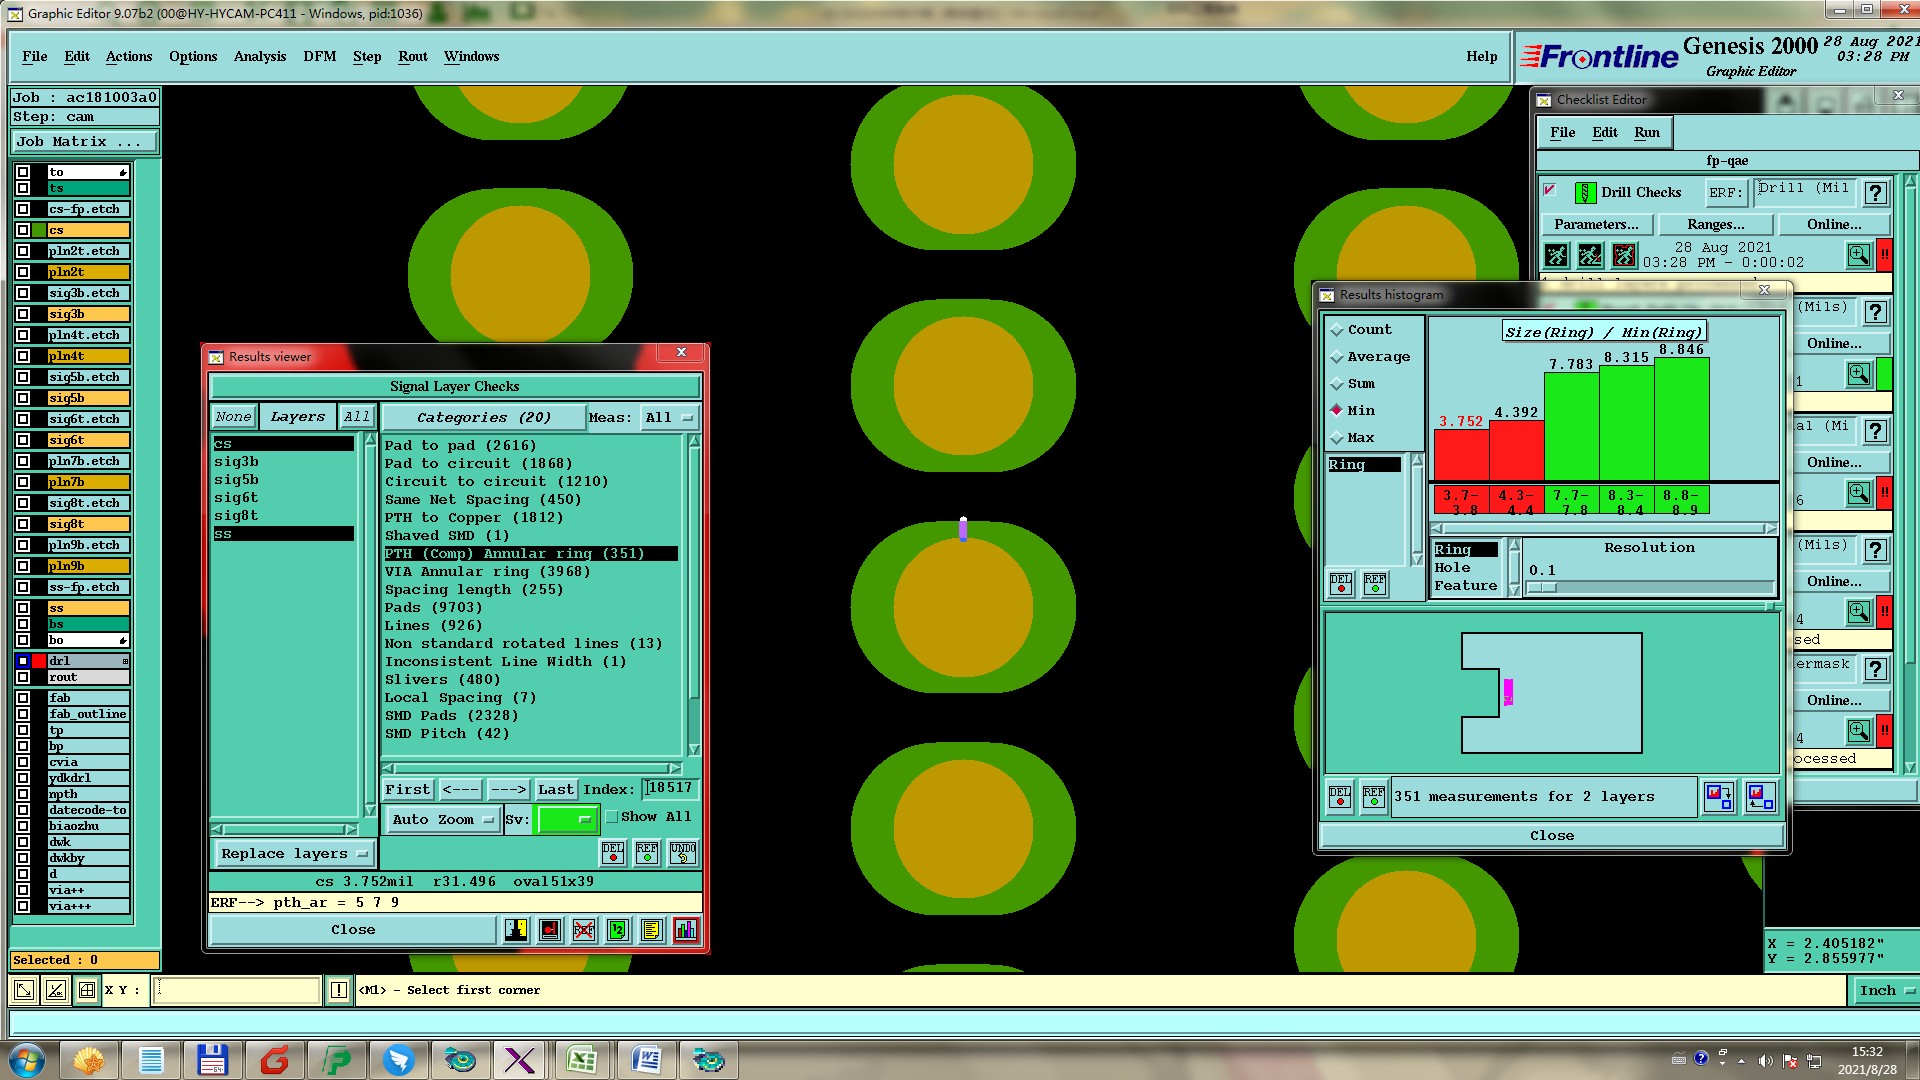The height and width of the screenshot is (1080, 1920).
Task: Click the Parameters... button
Action: pos(1596,225)
